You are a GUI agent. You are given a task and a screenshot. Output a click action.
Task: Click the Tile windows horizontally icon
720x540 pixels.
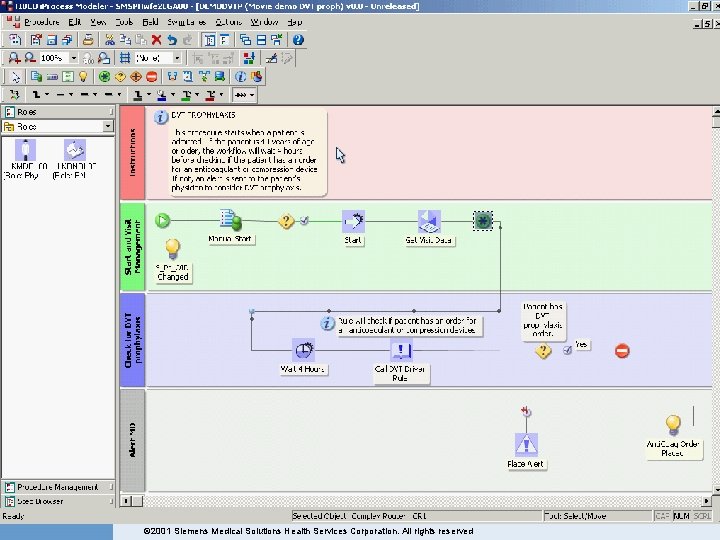(261, 40)
